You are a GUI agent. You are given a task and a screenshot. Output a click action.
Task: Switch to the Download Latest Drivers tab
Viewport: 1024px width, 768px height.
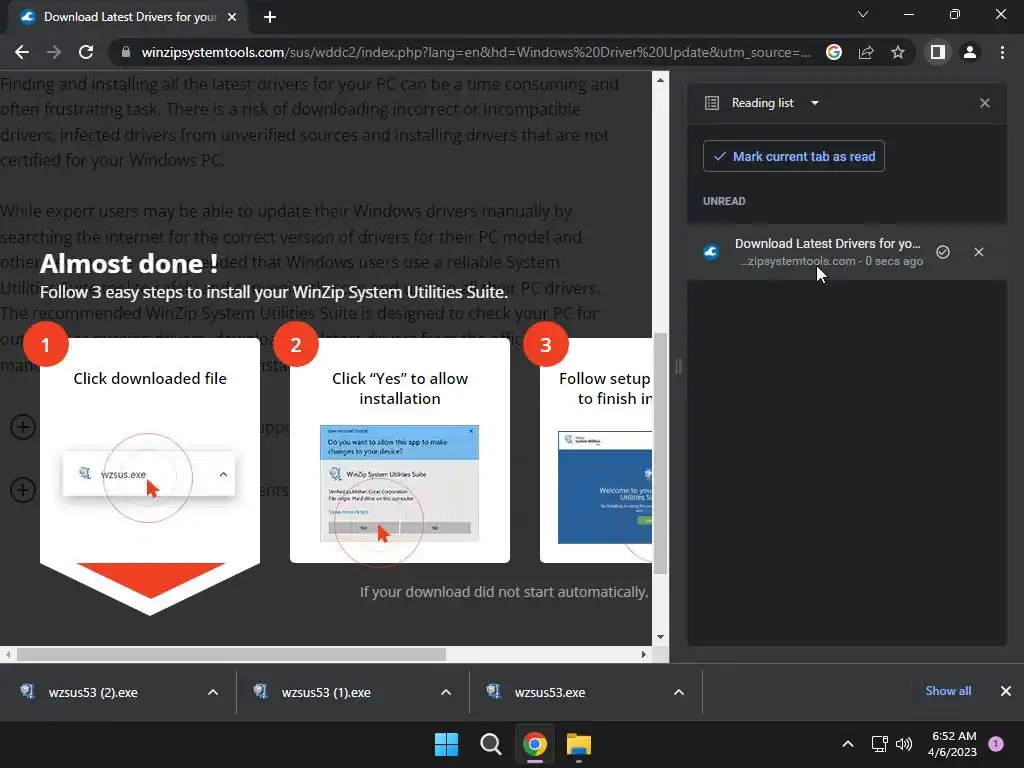click(129, 17)
